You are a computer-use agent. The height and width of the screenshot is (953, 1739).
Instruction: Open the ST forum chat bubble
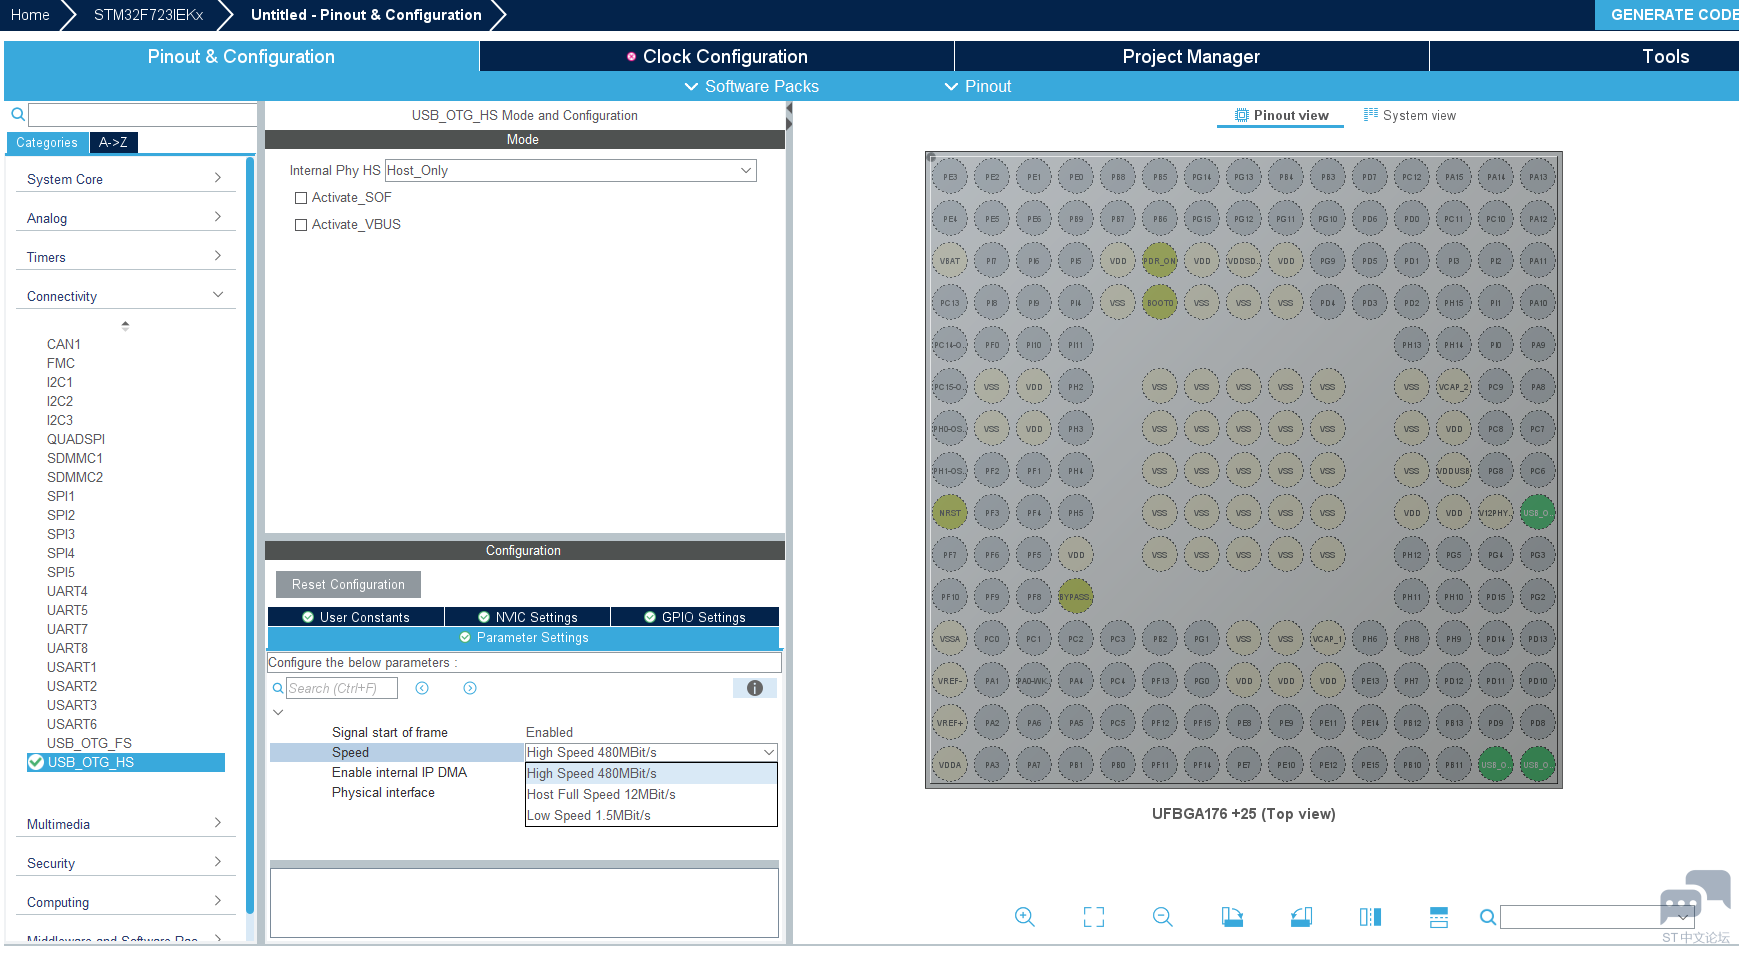pyautogui.click(x=1695, y=899)
